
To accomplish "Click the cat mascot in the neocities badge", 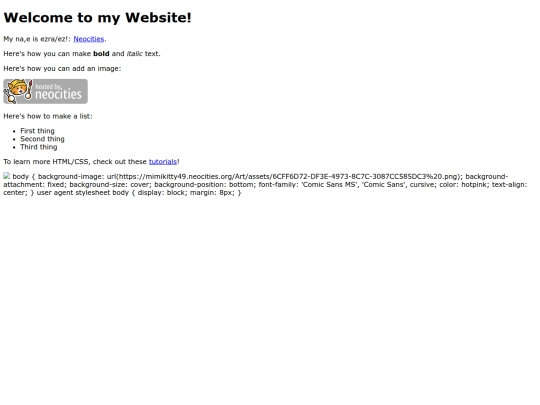I will click(18, 91).
